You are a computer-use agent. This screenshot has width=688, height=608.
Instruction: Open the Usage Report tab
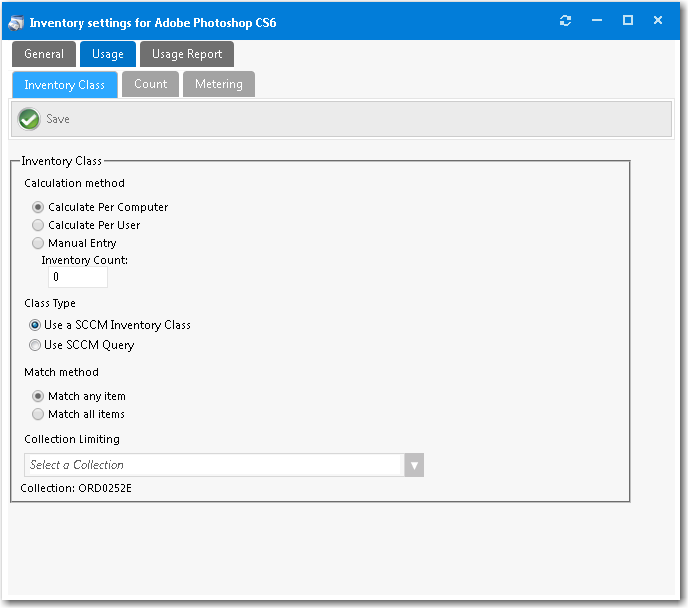pyautogui.click(x=187, y=54)
